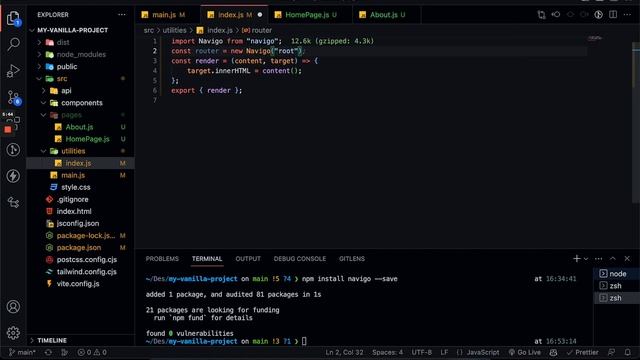Click UTF-8 encoding selector

pyautogui.click(x=422, y=352)
